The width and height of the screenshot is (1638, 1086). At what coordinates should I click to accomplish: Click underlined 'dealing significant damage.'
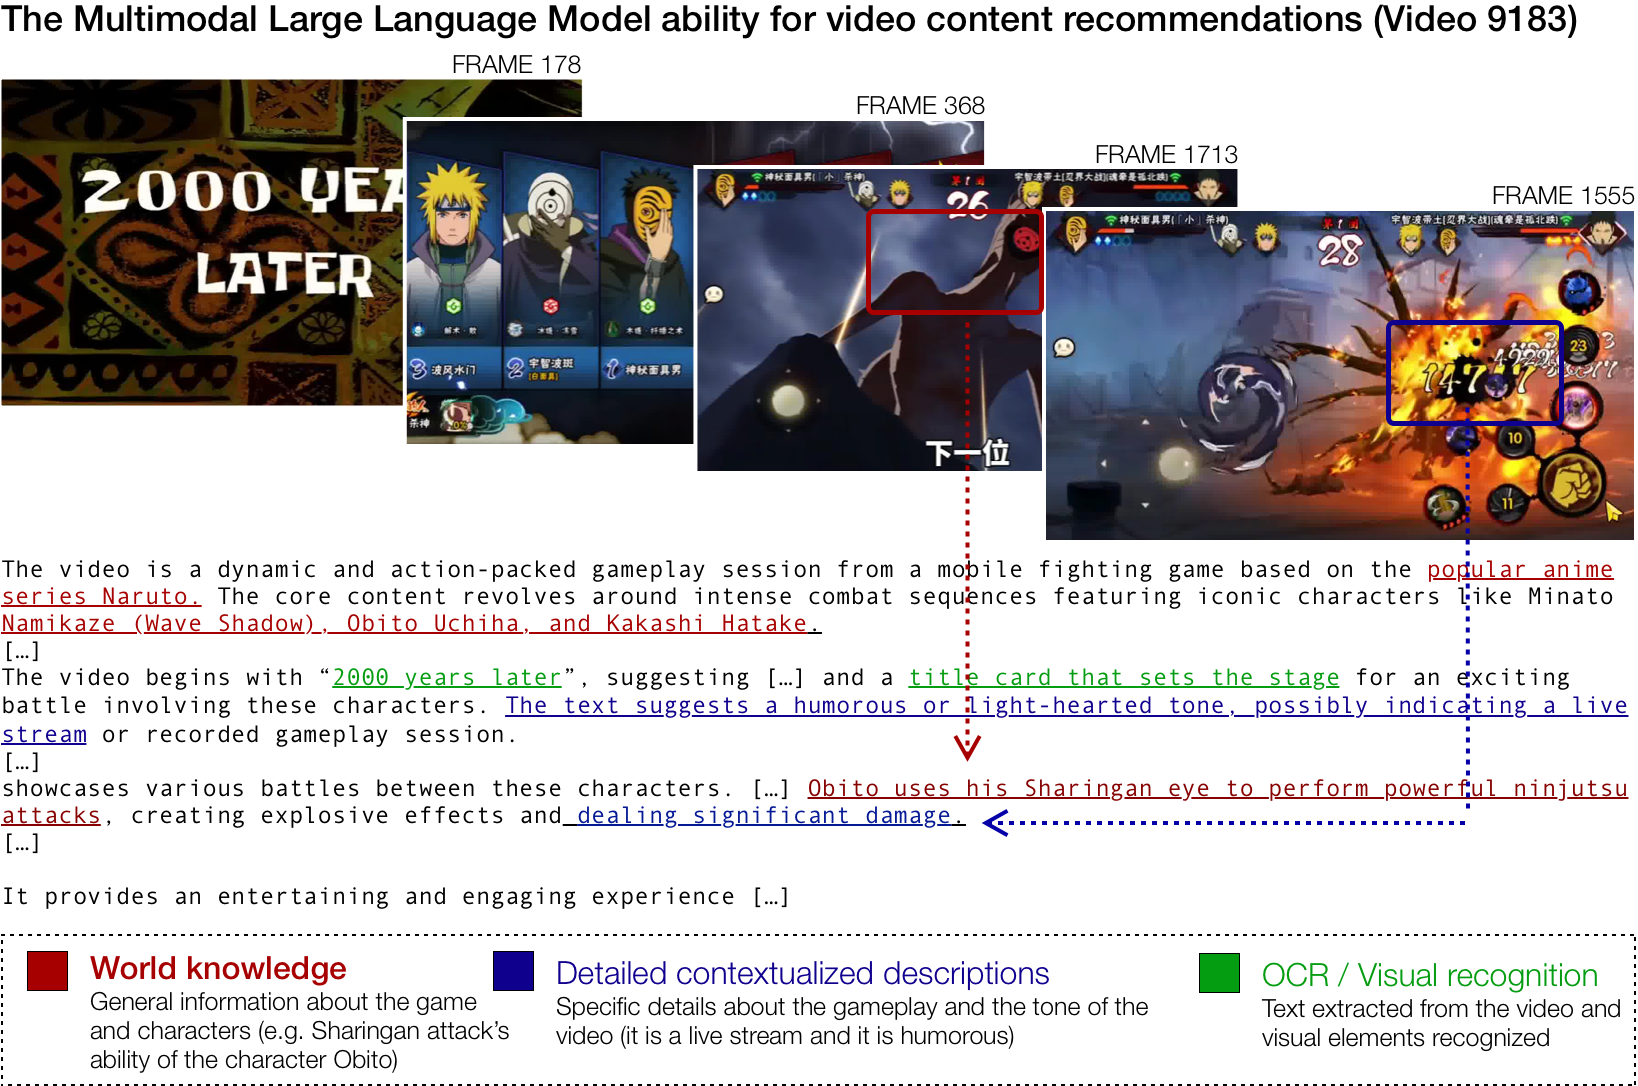tap(770, 816)
